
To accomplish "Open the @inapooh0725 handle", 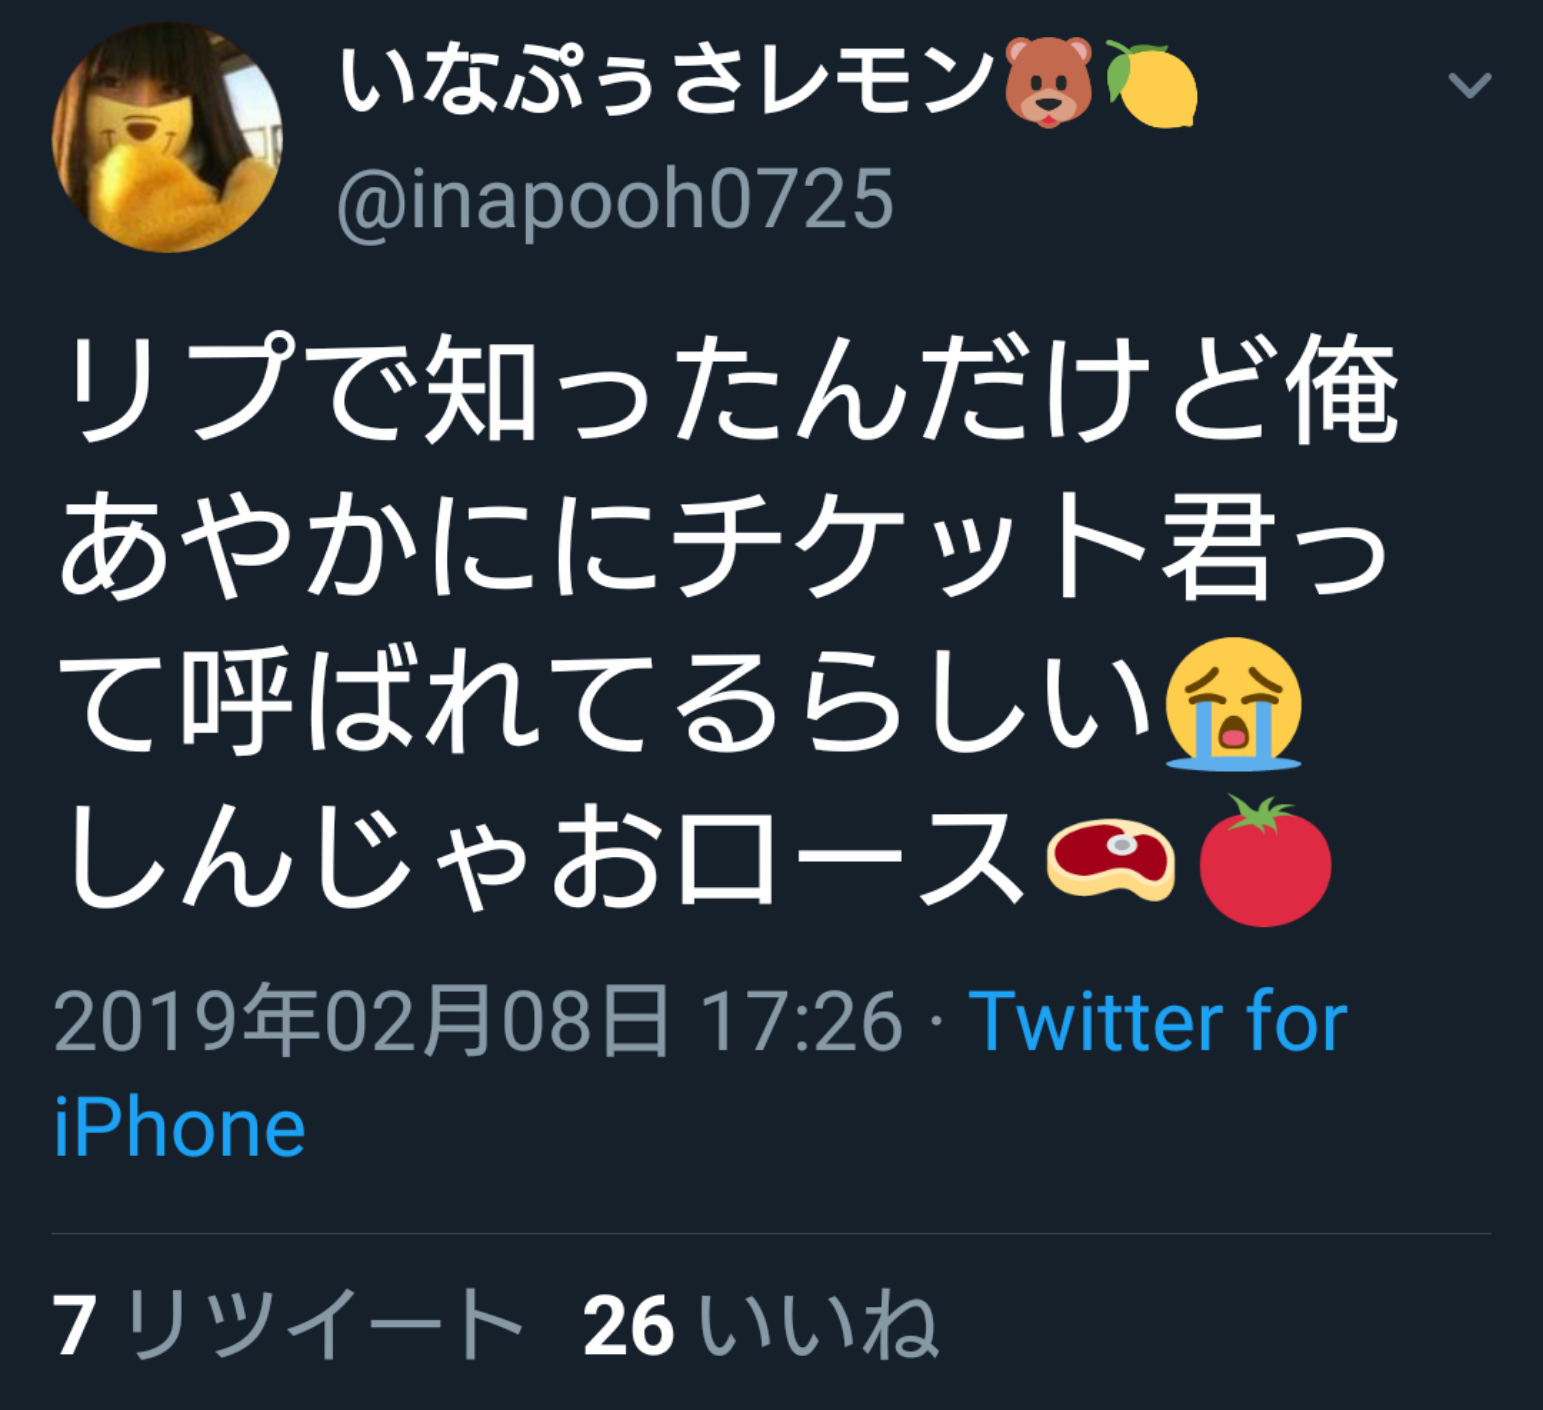I will pos(615,200).
